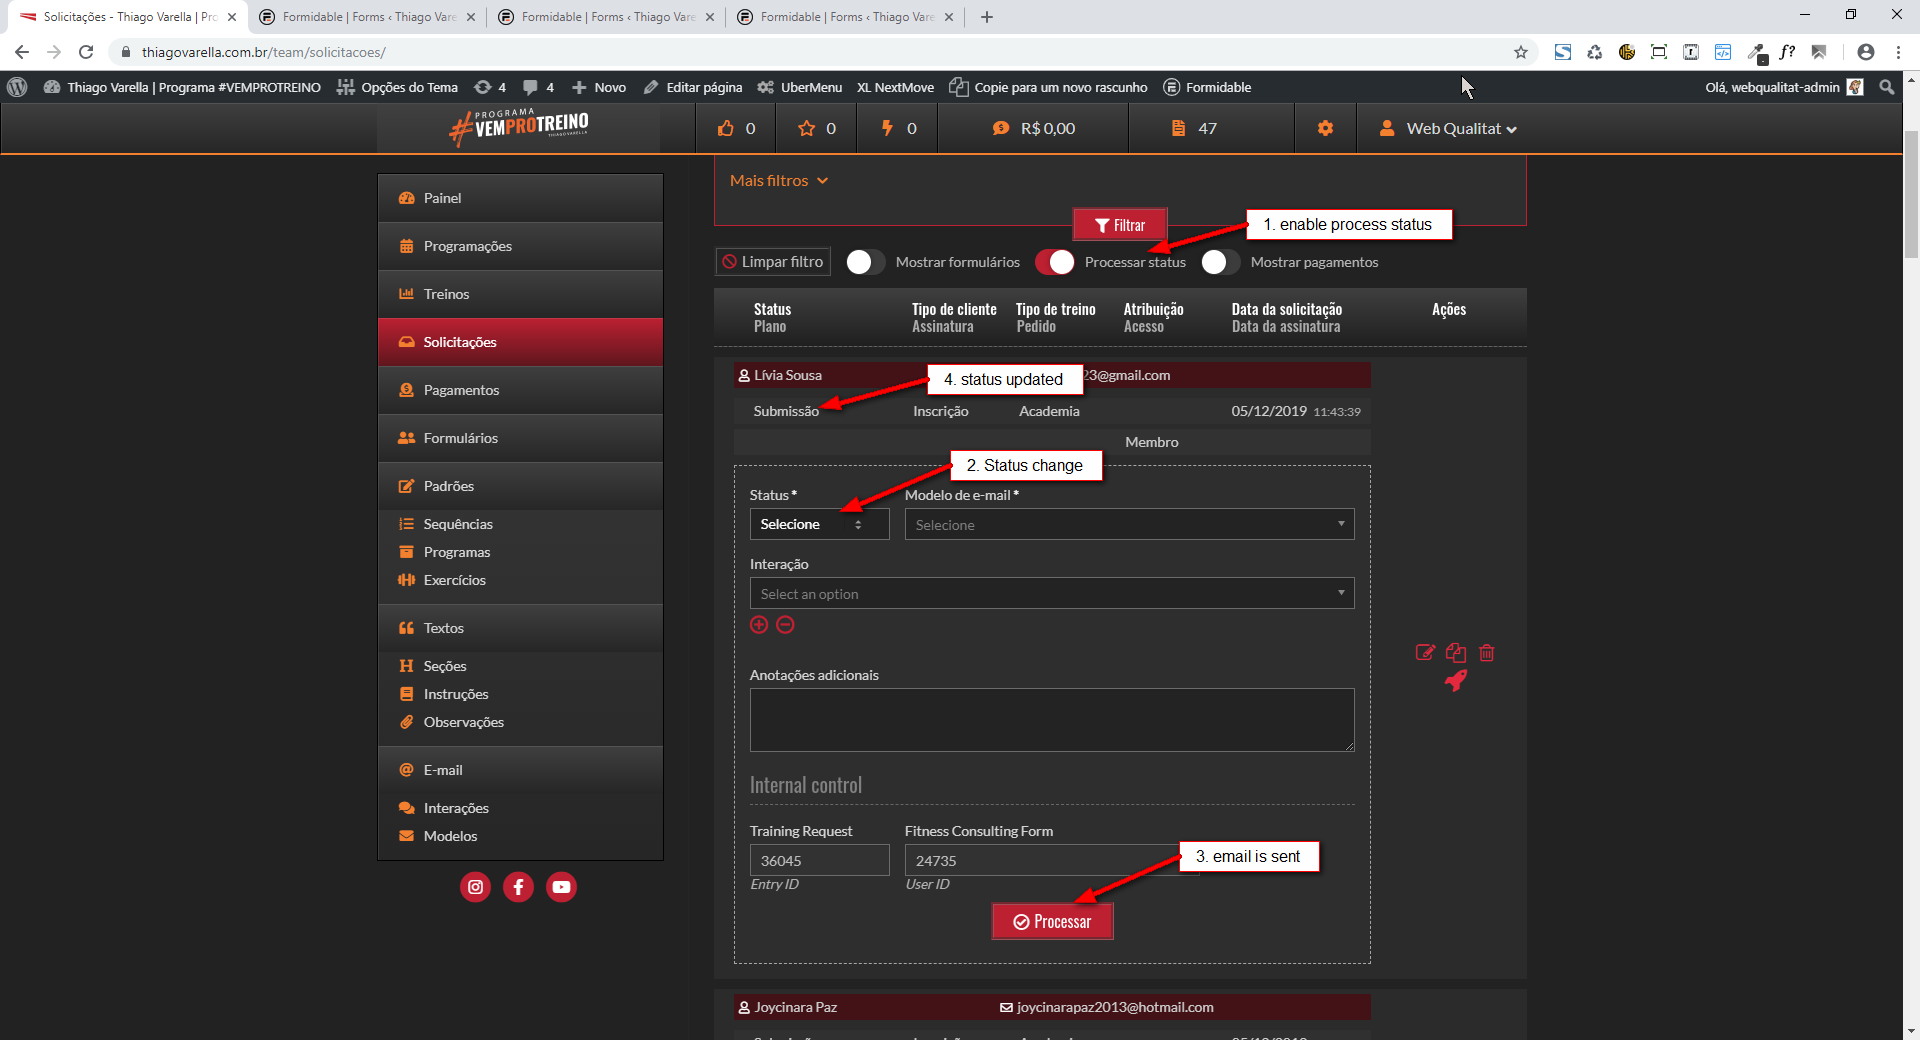Open the Modelo de e-mail dropdown

point(1129,525)
